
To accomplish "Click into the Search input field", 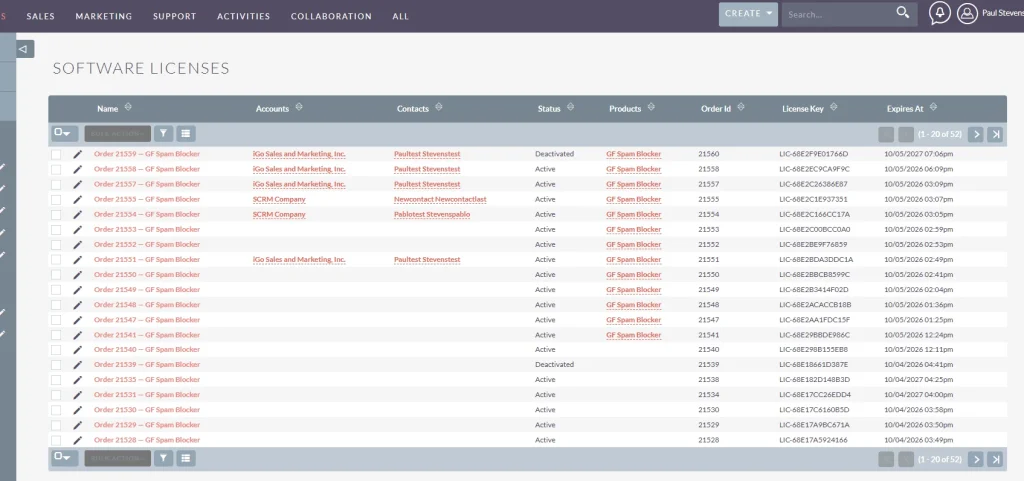I will click(x=836, y=14).
